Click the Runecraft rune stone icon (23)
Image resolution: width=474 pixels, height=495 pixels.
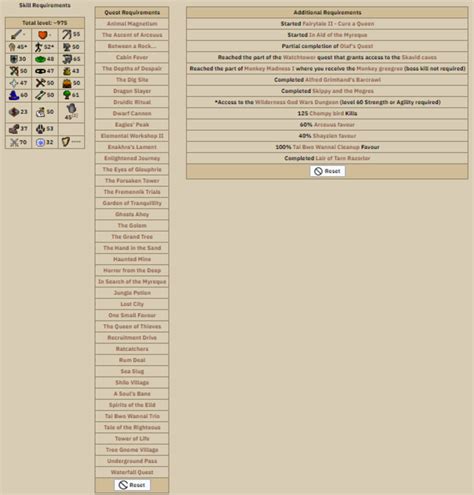[x=14, y=112]
